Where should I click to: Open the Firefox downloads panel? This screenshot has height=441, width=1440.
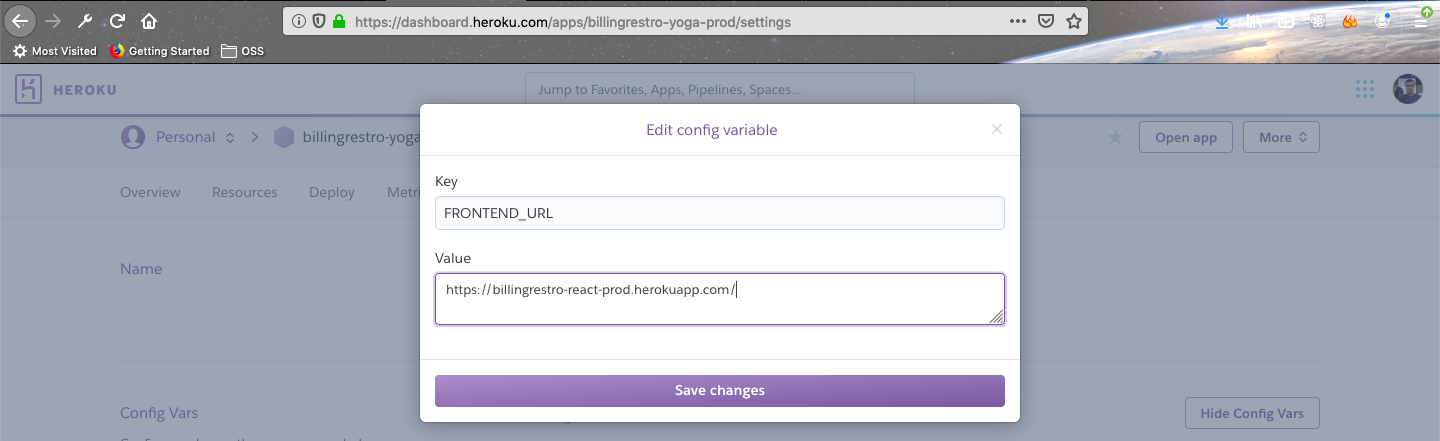tap(1222, 21)
